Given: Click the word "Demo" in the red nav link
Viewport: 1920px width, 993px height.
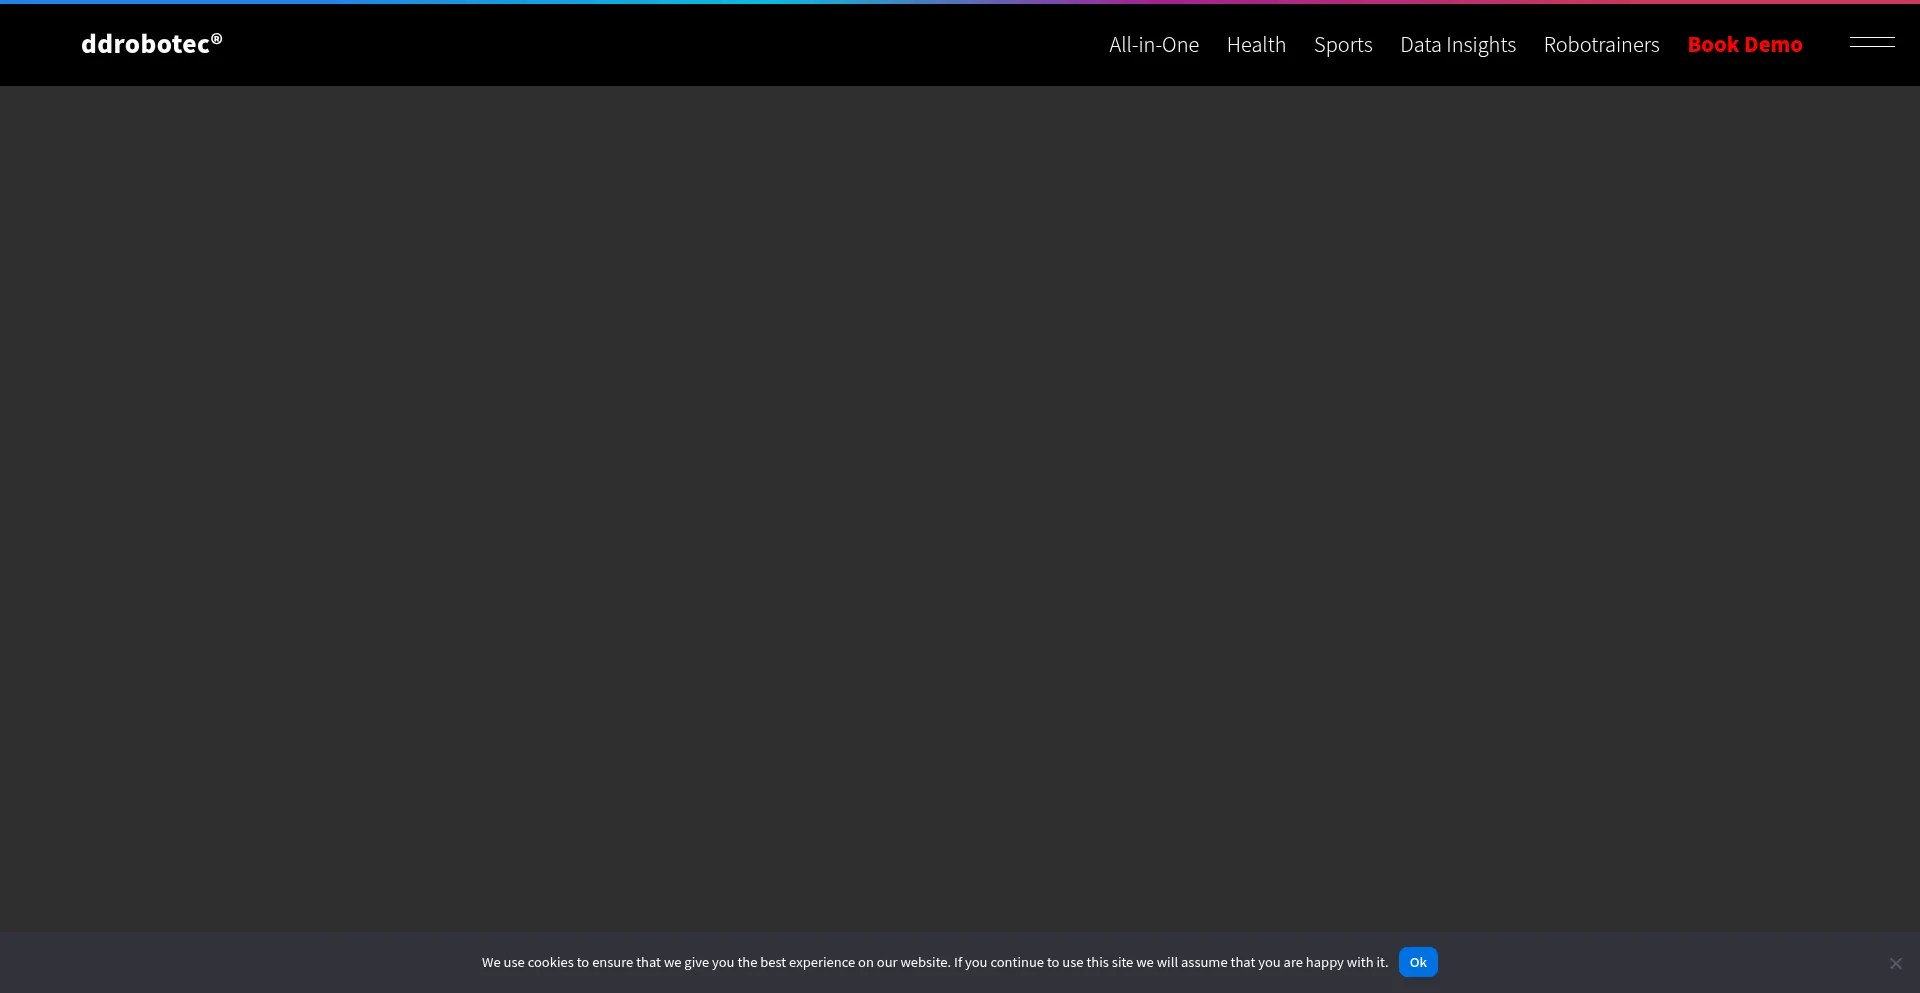Looking at the screenshot, I should point(1773,45).
